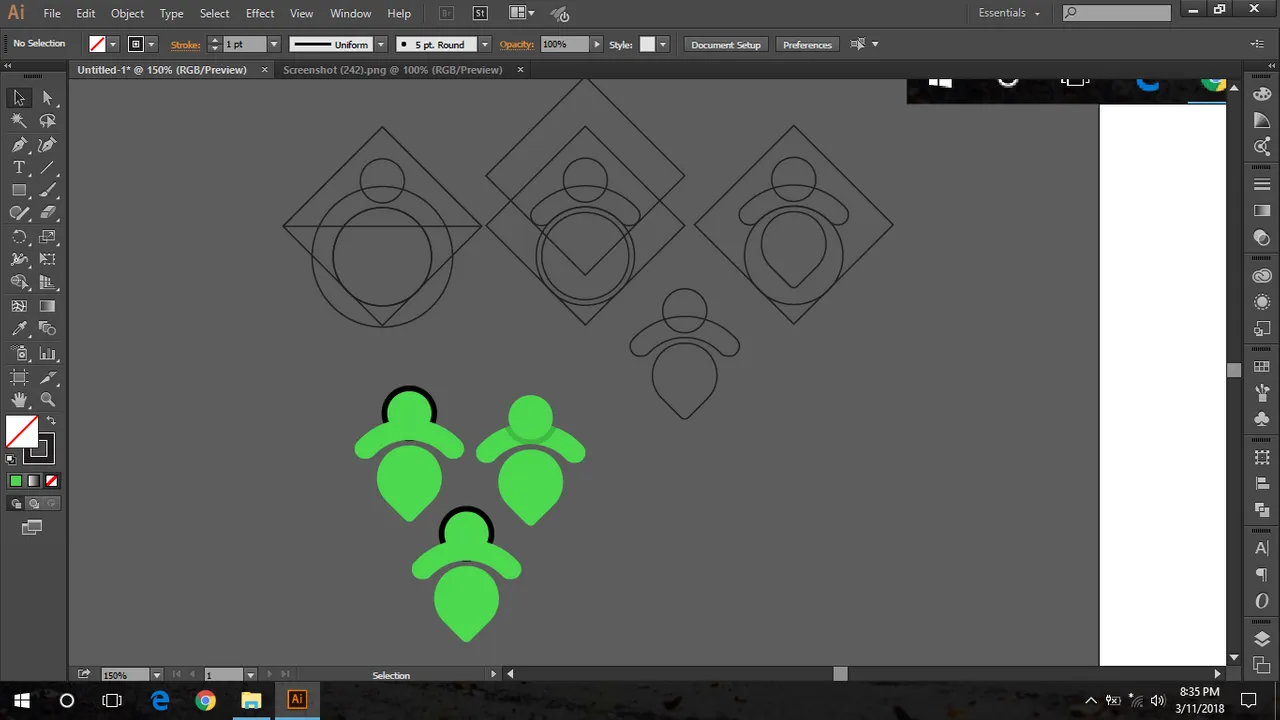Select the Lasso tool
This screenshot has height=720, width=1280.
[x=47, y=120]
